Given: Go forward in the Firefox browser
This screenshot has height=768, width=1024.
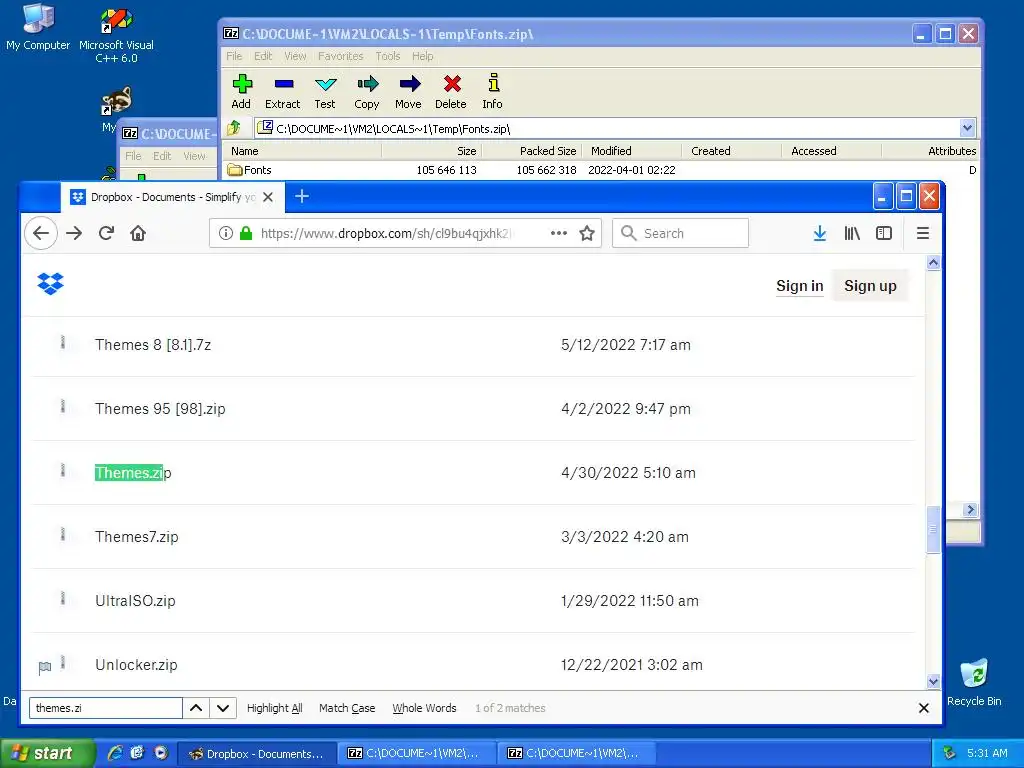Looking at the screenshot, I should [x=74, y=233].
